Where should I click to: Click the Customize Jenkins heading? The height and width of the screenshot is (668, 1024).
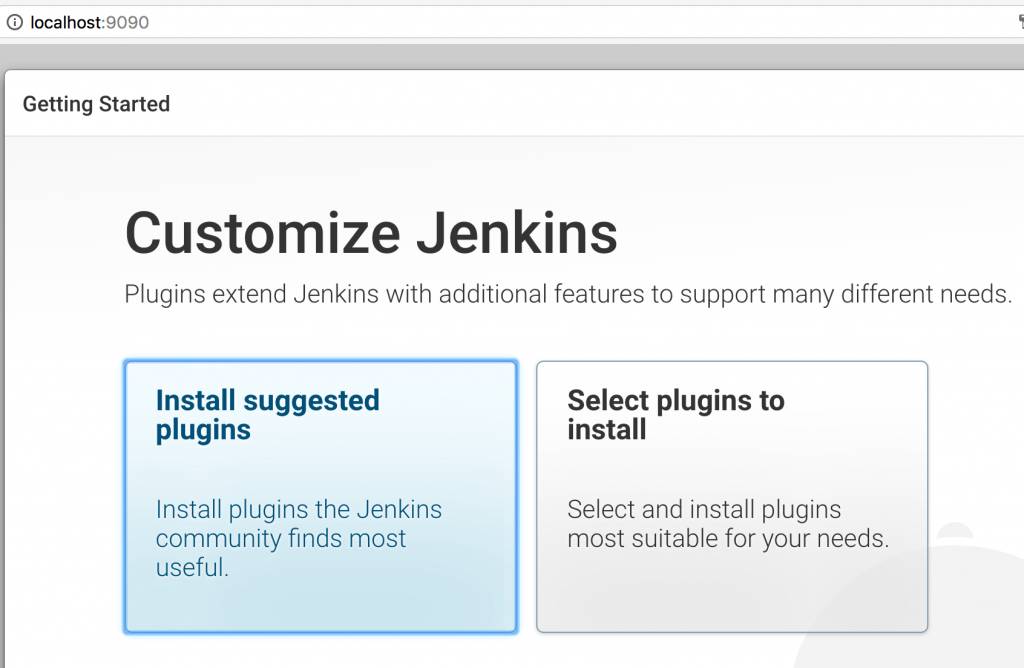[x=371, y=233]
